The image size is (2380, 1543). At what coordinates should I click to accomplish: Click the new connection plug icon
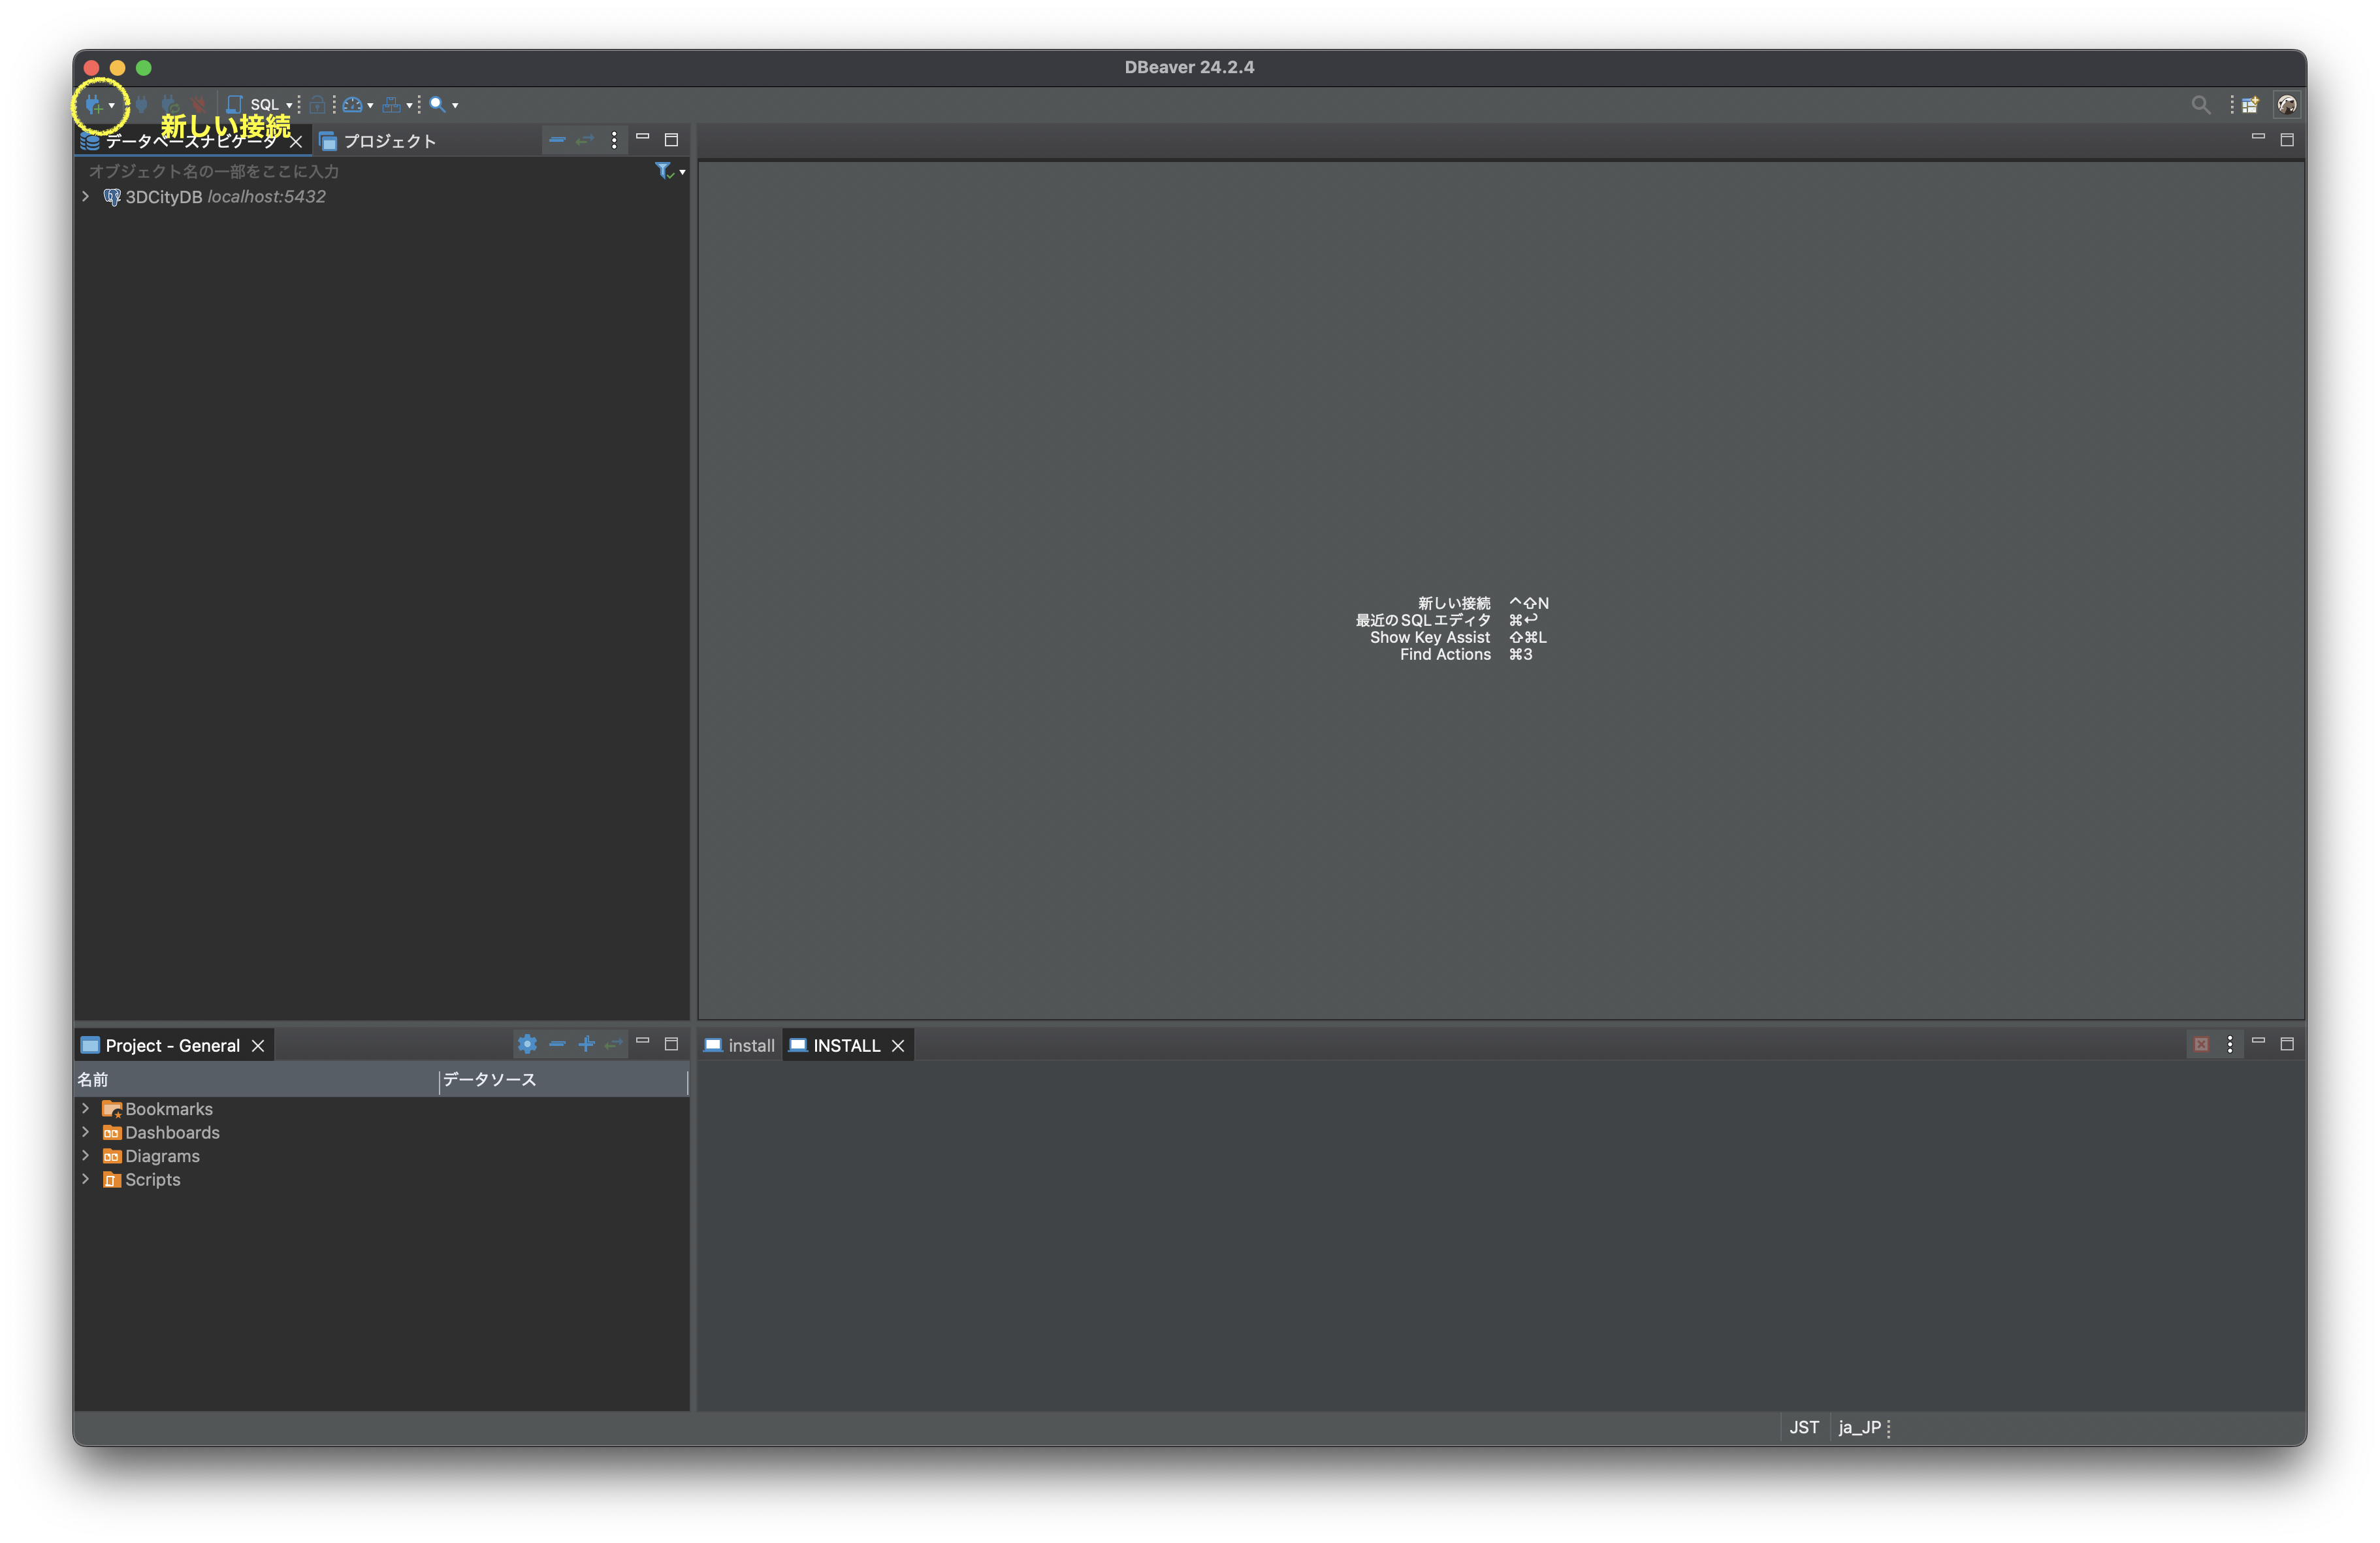(93, 105)
